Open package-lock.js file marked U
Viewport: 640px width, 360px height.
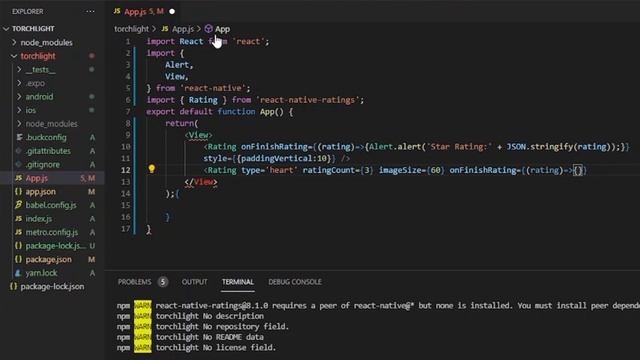click(x=56, y=246)
